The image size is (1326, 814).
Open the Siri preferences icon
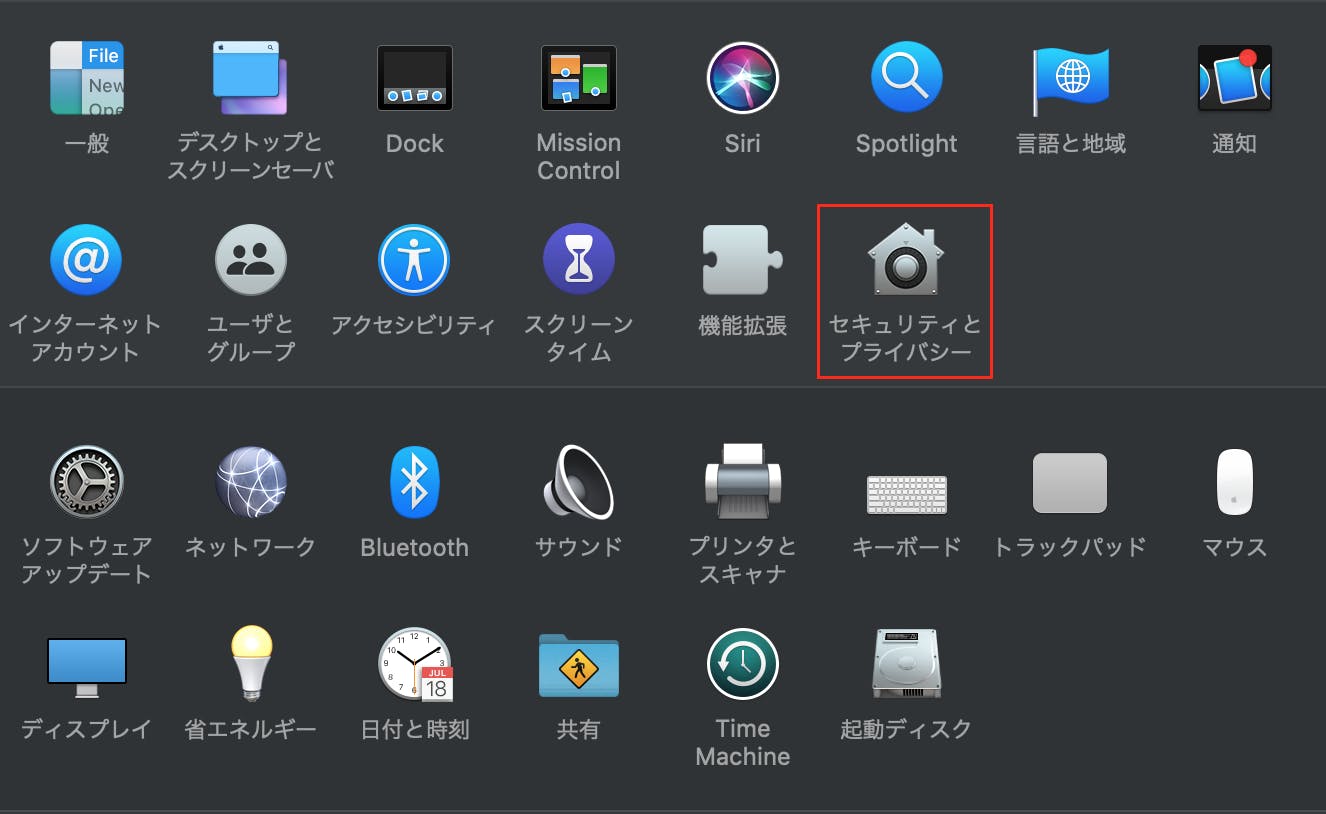pyautogui.click(x=743, y=78)
